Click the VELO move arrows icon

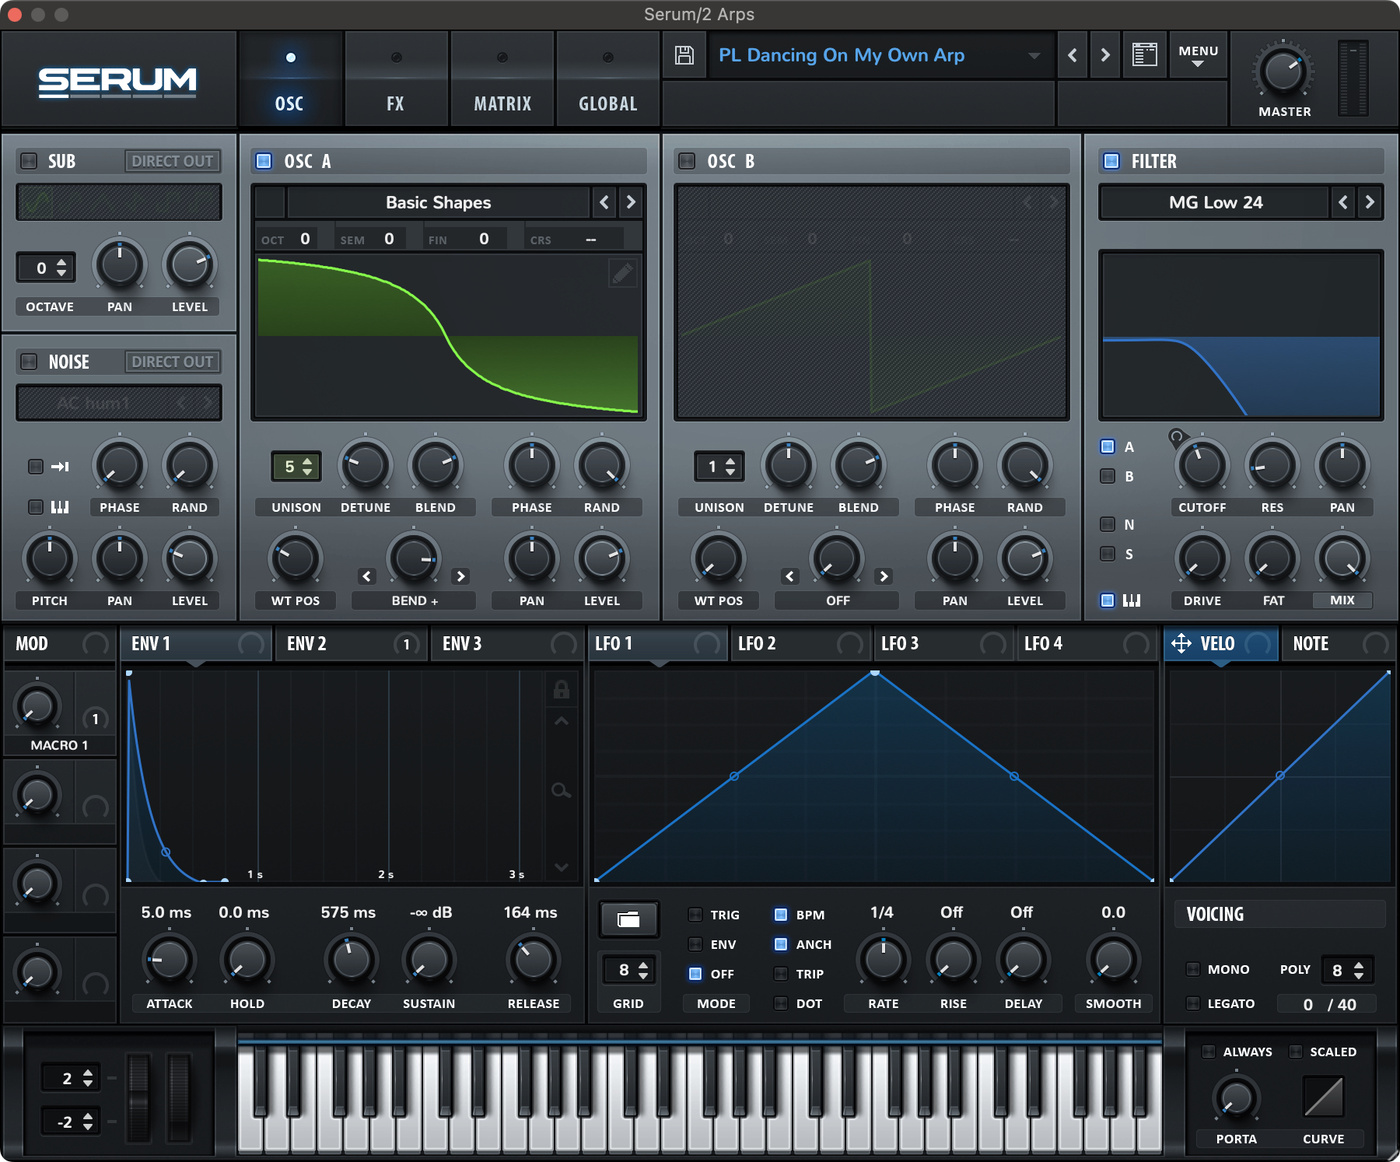(x=1181, y=643)
